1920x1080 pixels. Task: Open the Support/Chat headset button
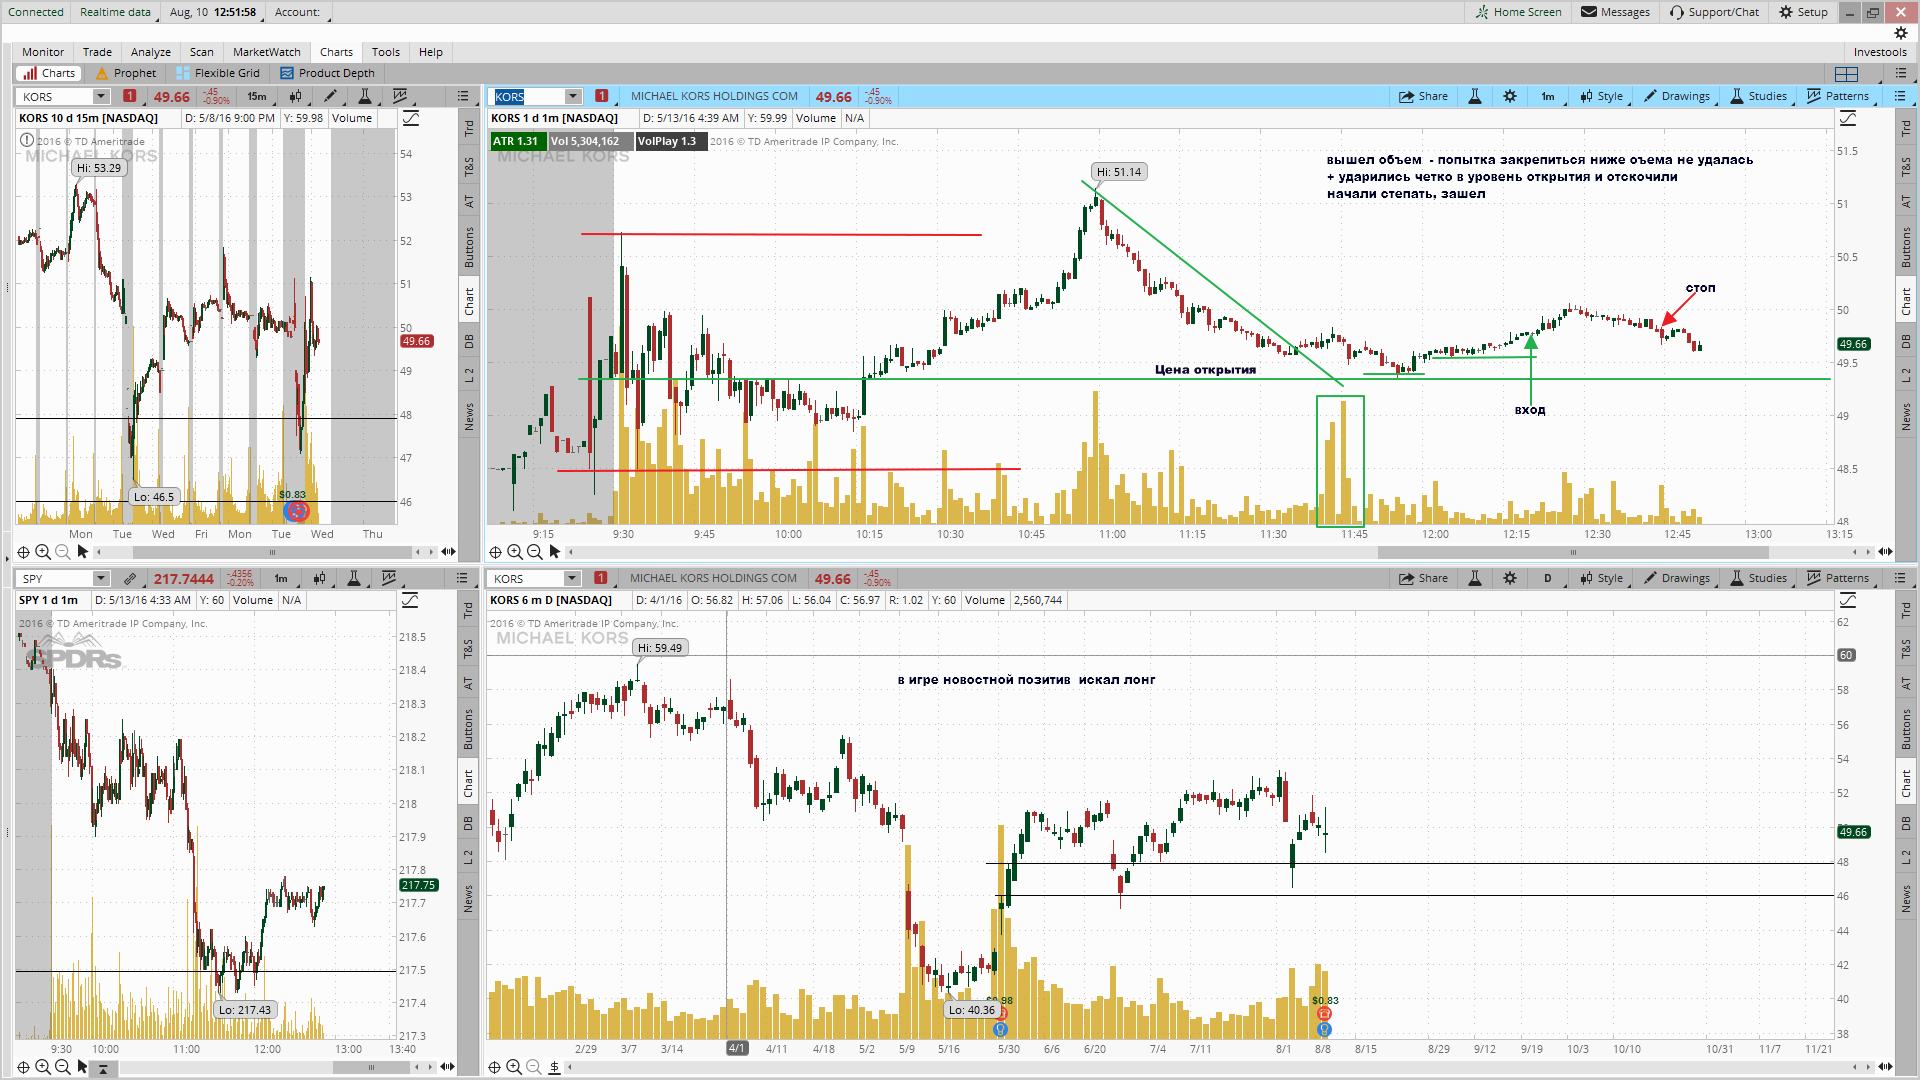[1714, 12]
